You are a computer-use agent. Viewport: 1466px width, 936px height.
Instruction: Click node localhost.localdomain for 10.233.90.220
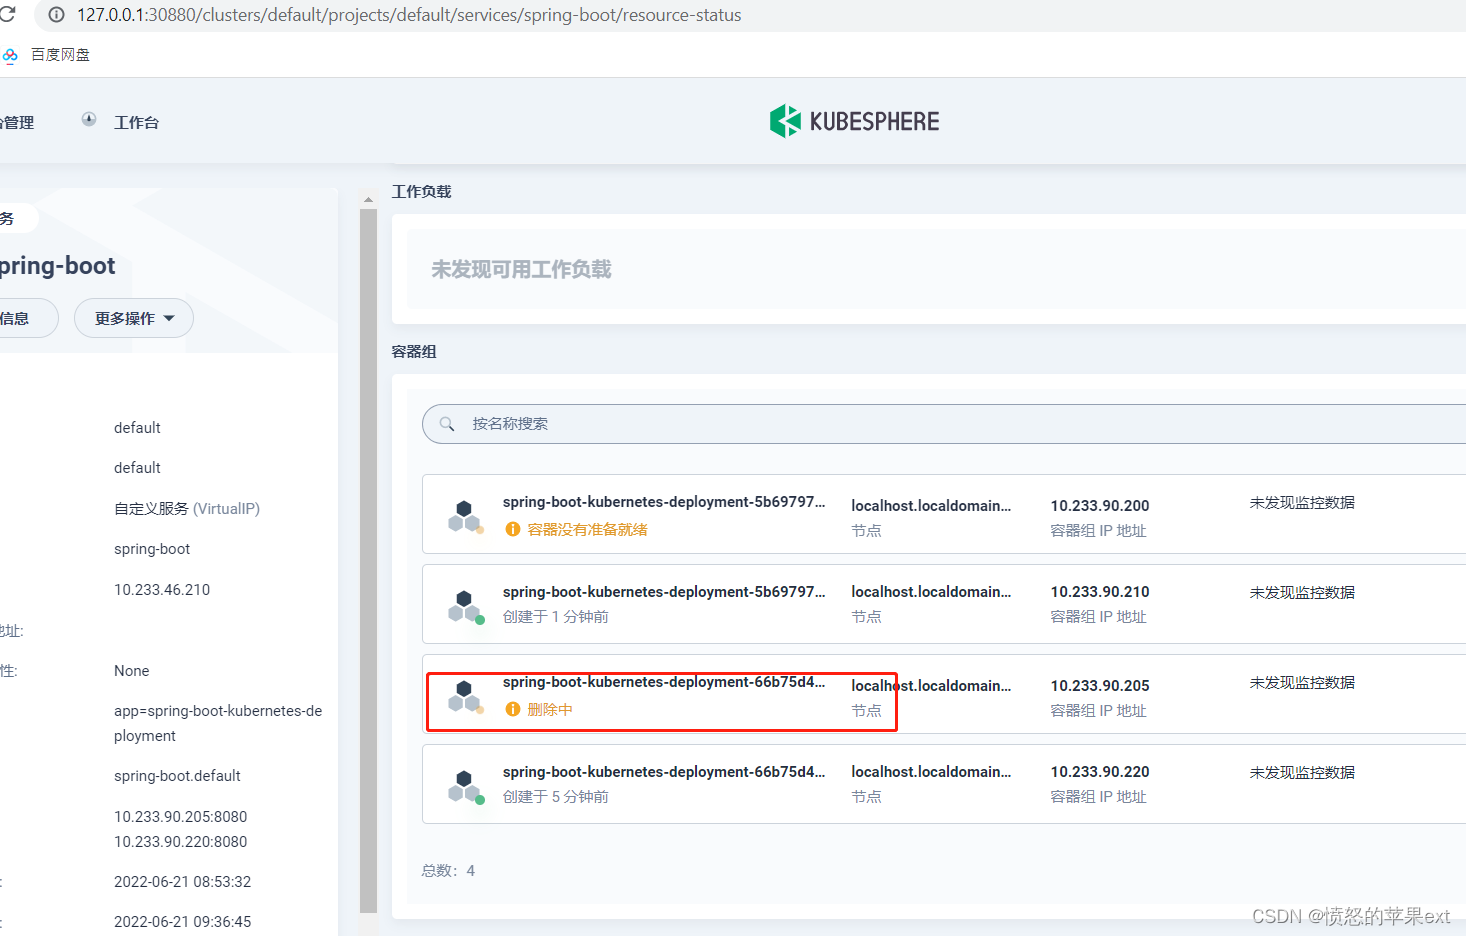pos(931,772)
